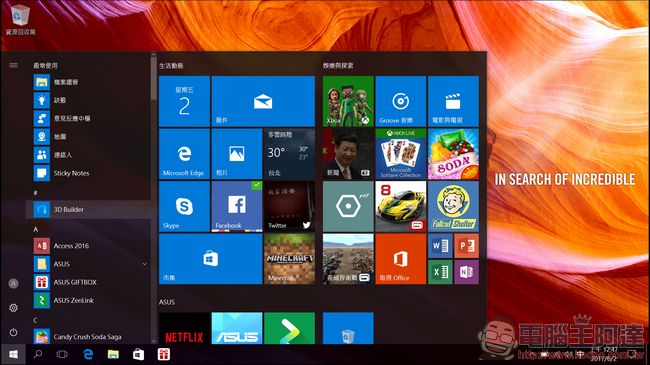Launch the Minecraft tile
Viewport: 650px width, 365px height.
[289, 259]
